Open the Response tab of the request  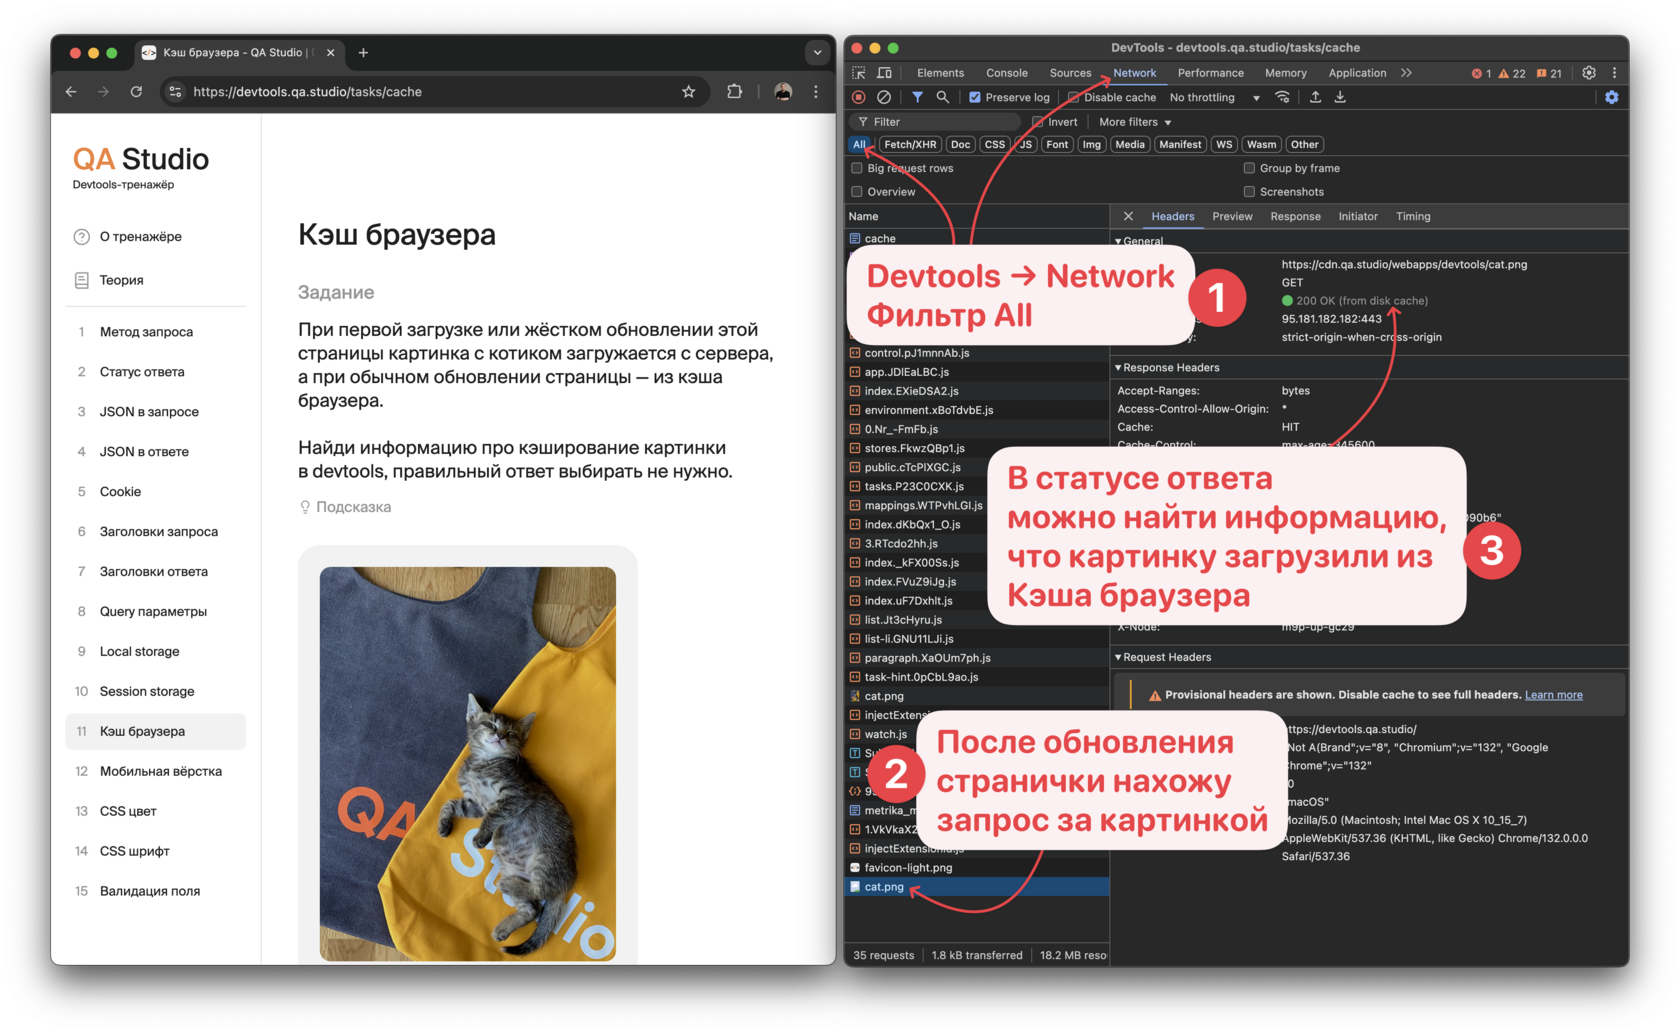coord(1295,216)
